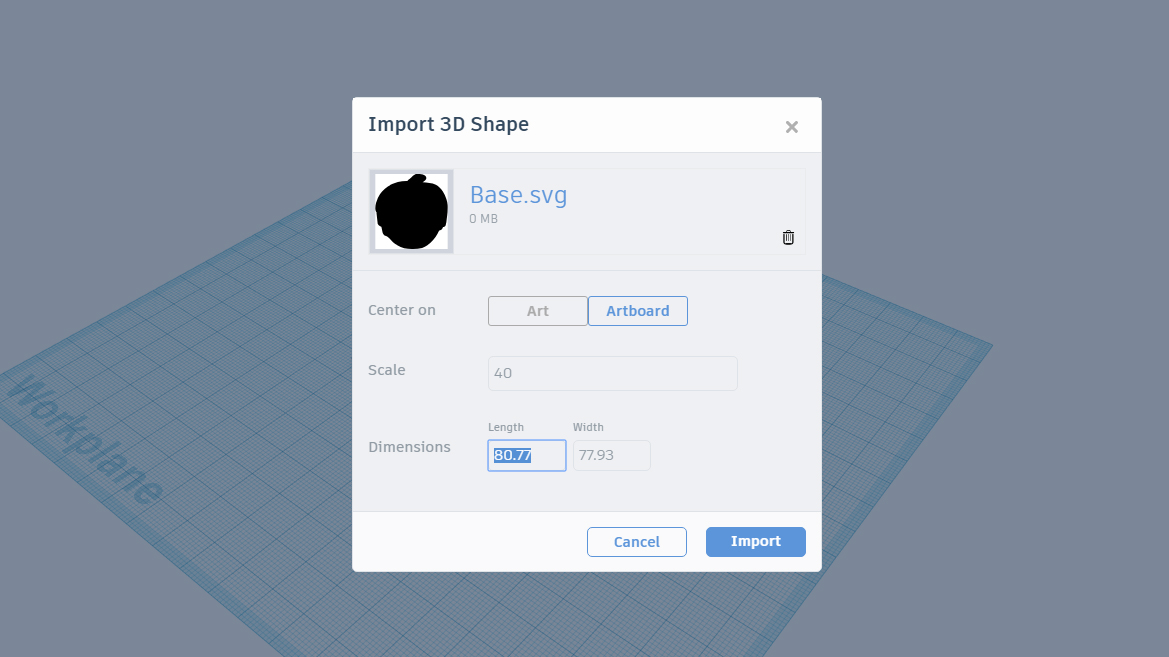Delete the Base.svg file with trash icon
The height and width of the screenshot is (657, 1169).
[x=788, y=237]
